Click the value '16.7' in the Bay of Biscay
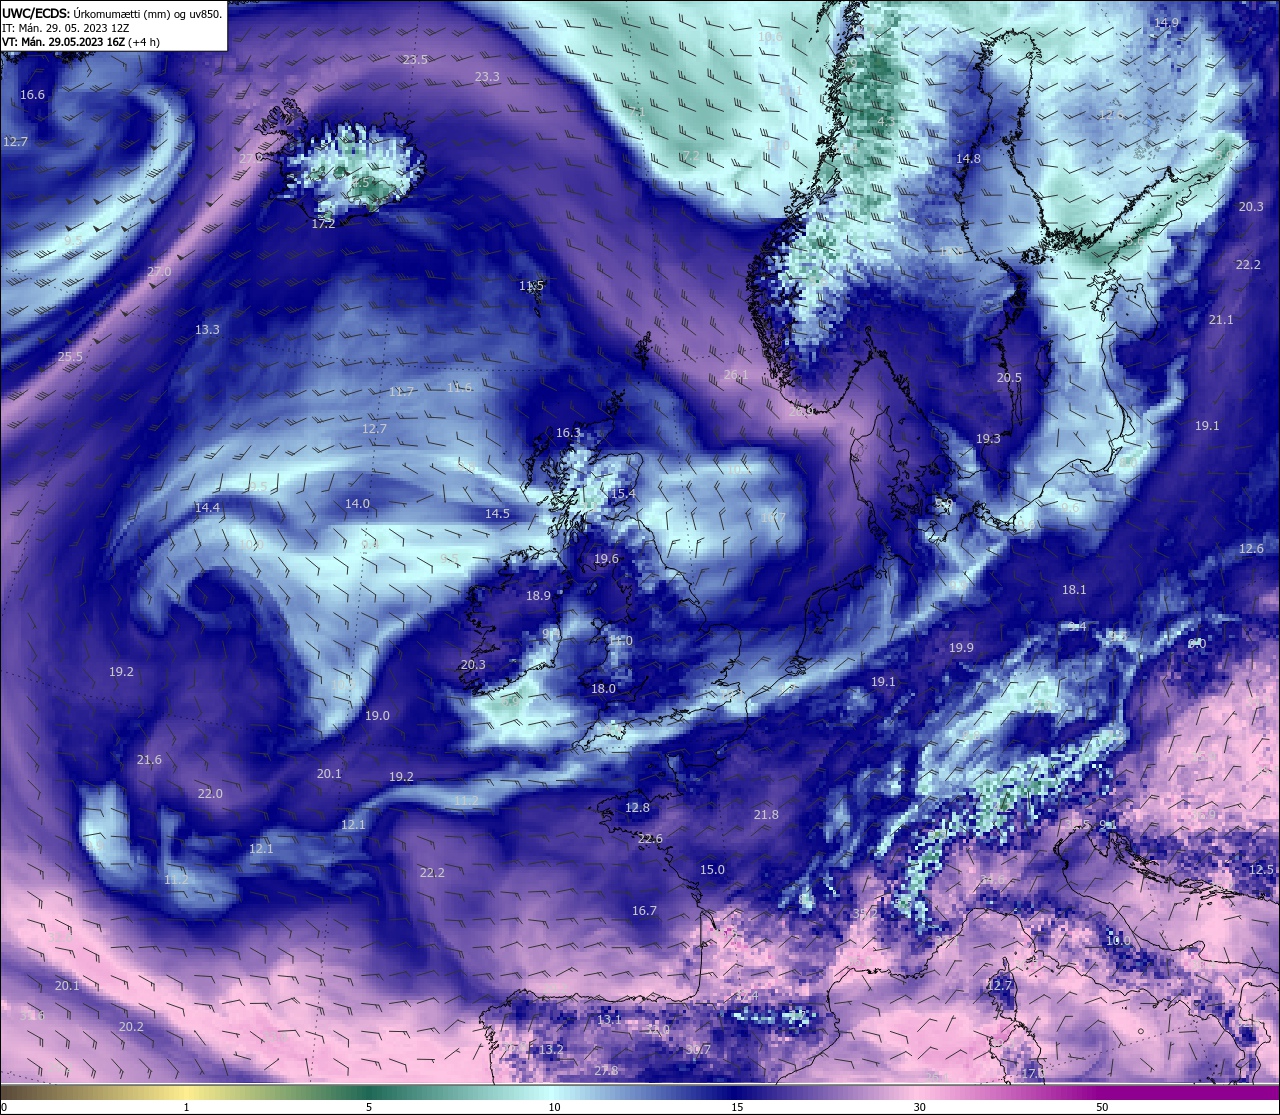This screenshot has height=1115, width=1280. click(644, 911)
